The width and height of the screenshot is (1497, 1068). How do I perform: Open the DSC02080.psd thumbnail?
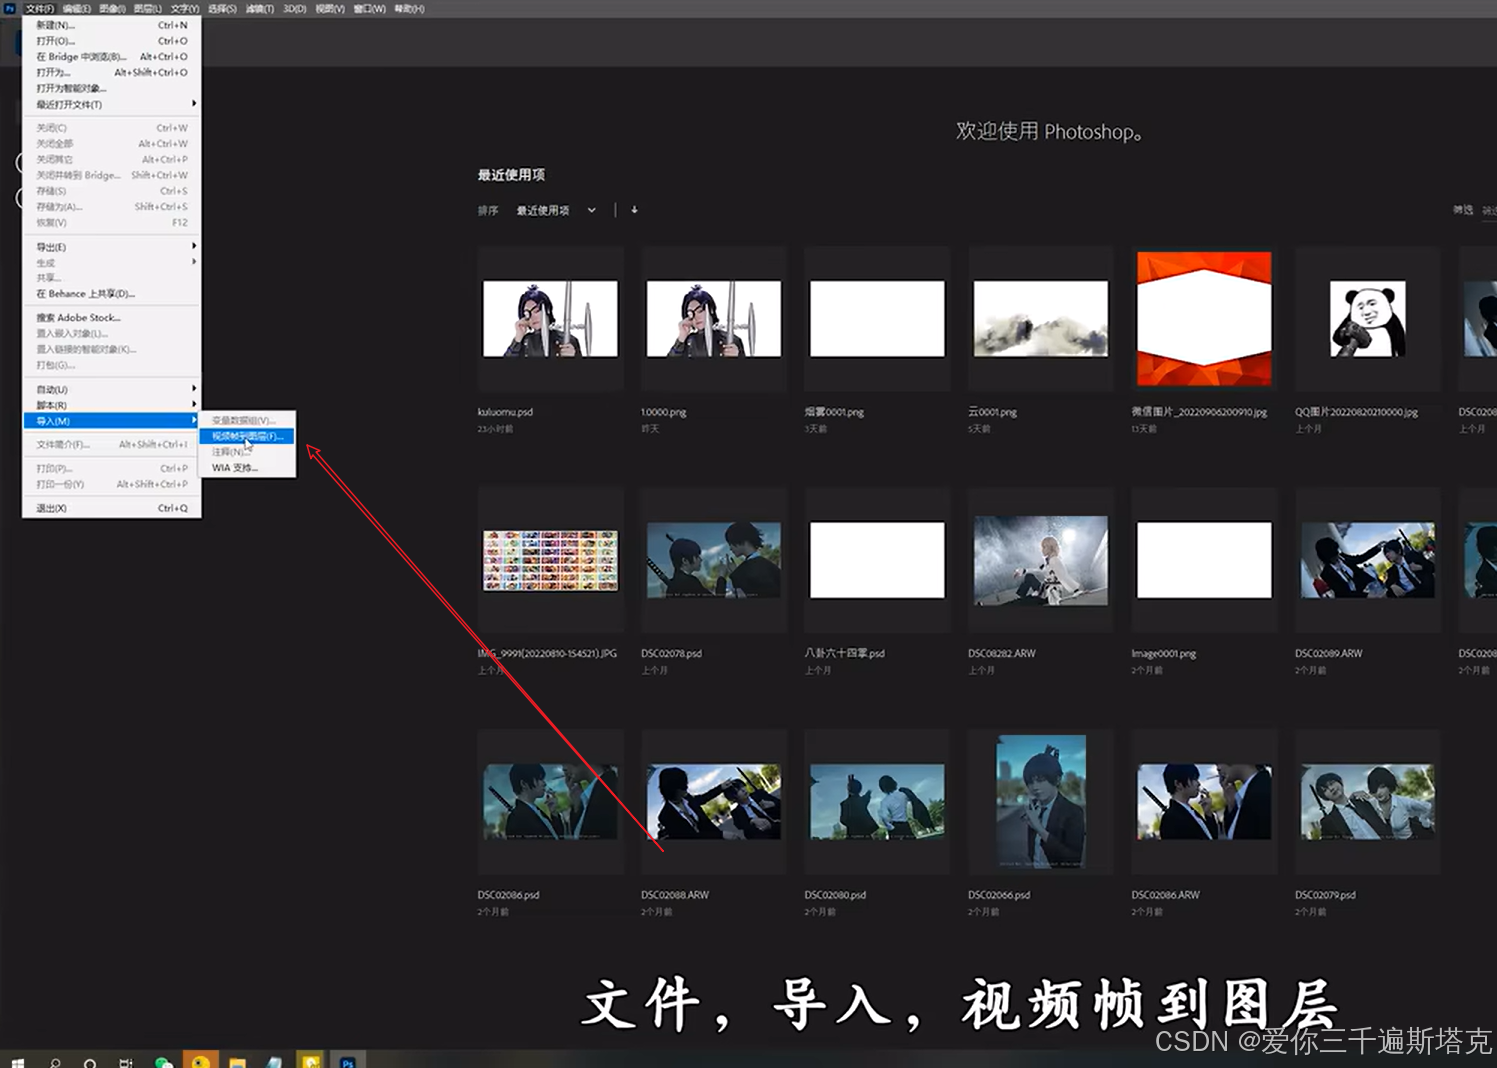877,802
